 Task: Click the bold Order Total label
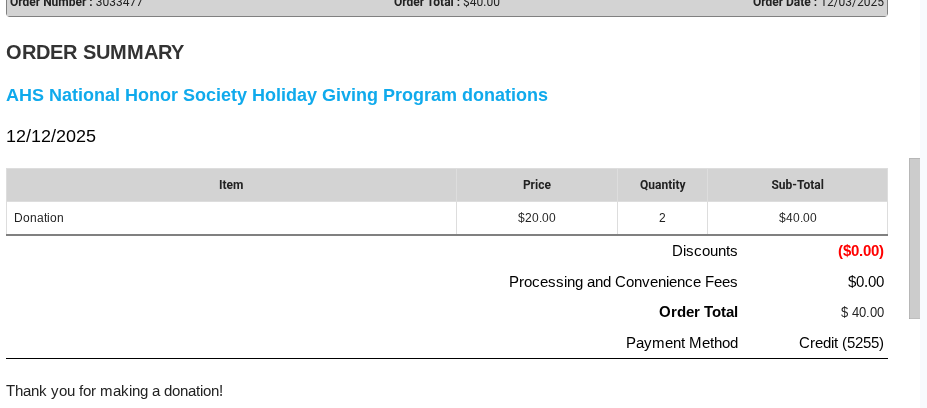(x=698, y=312)
